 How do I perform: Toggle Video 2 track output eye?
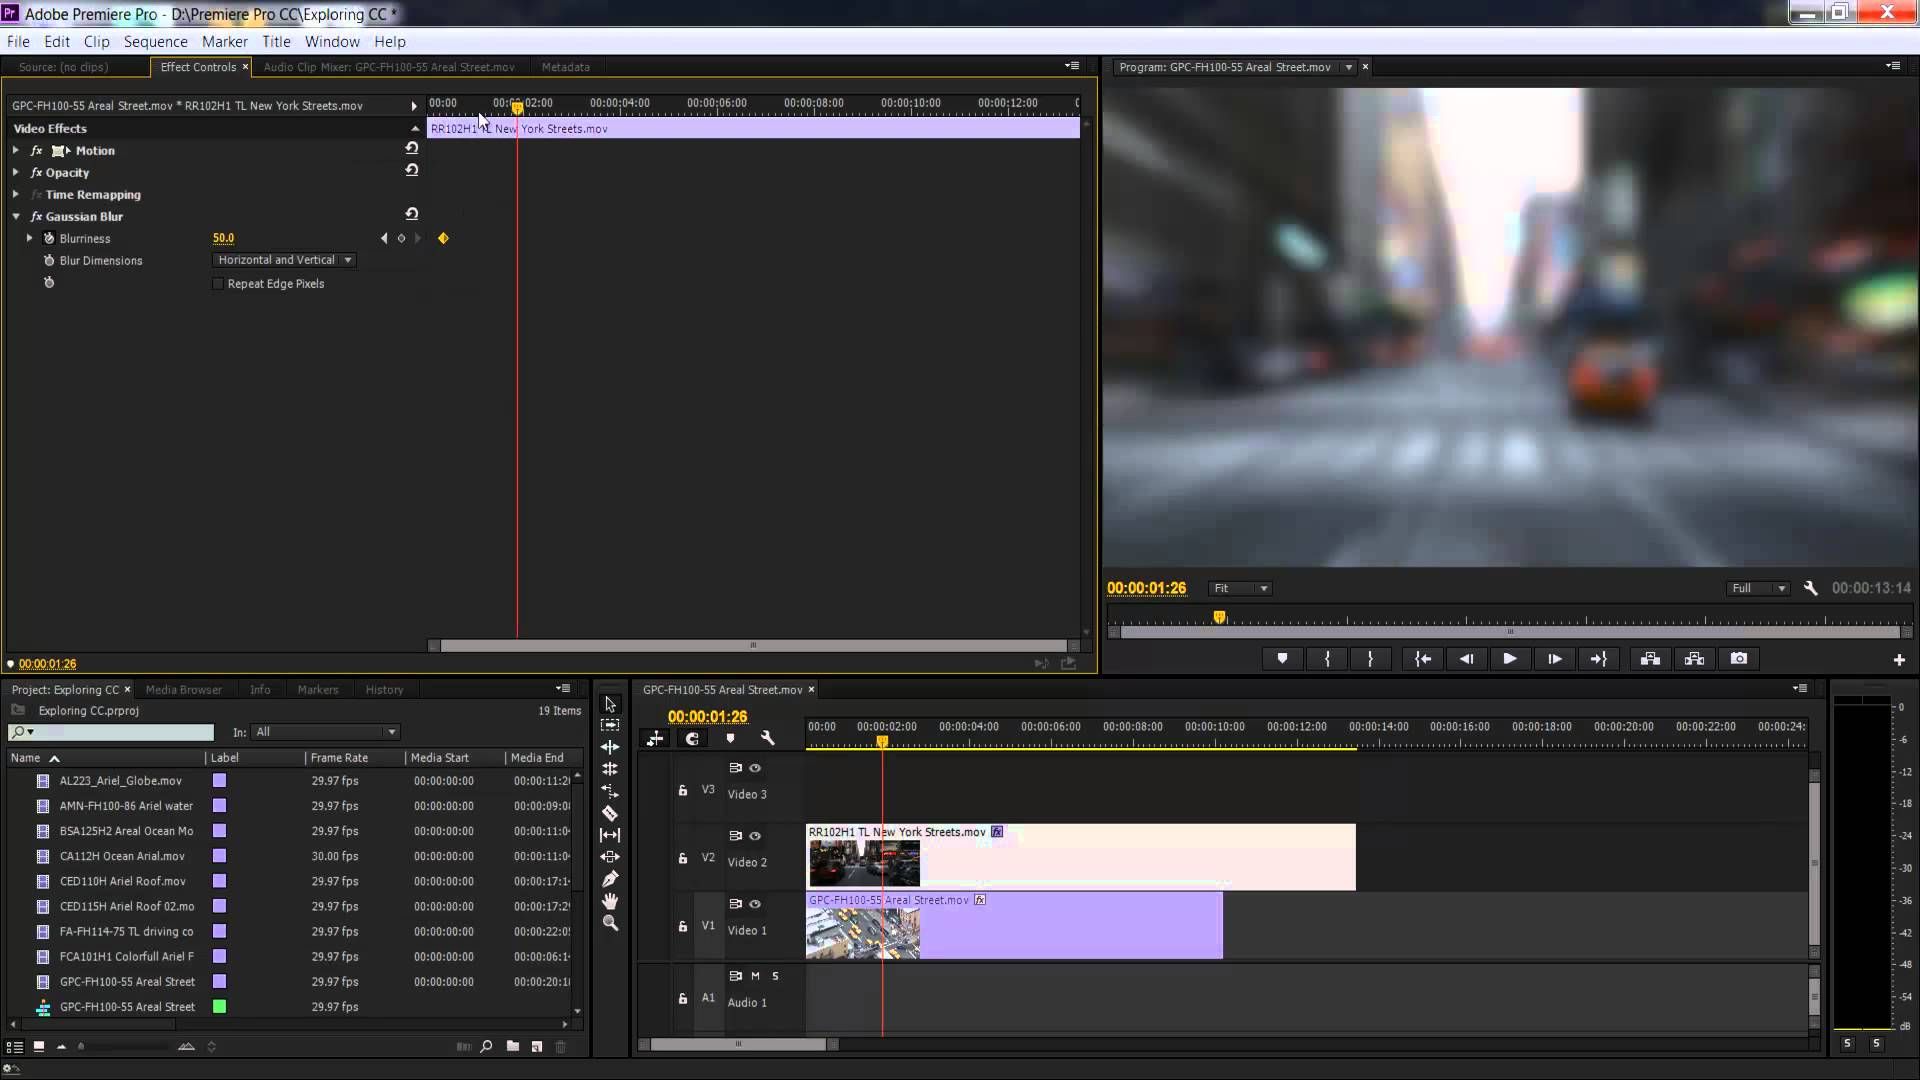[755, 836]
